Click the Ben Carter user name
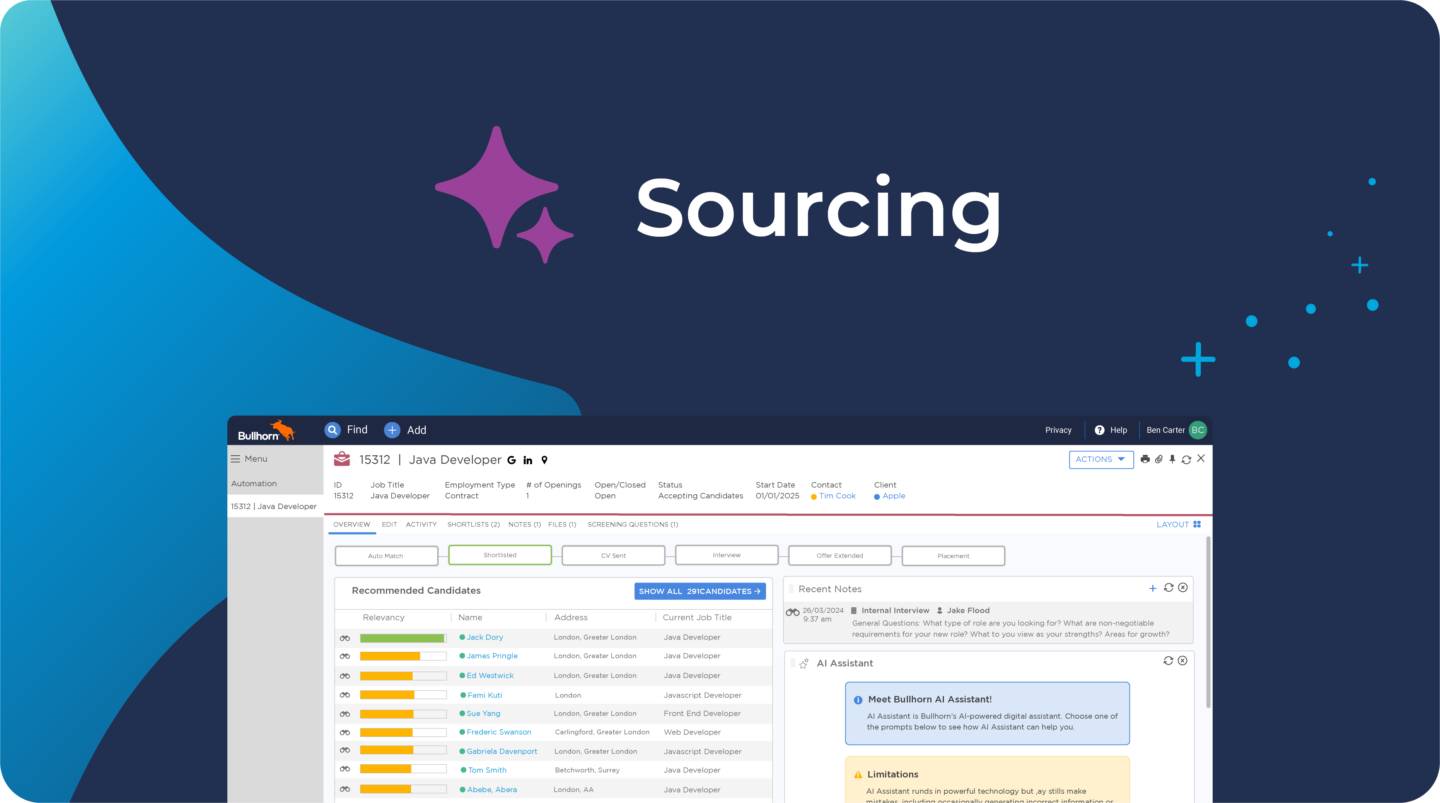The width and height of the screenshot is (1440, 803). point(1165,430)
